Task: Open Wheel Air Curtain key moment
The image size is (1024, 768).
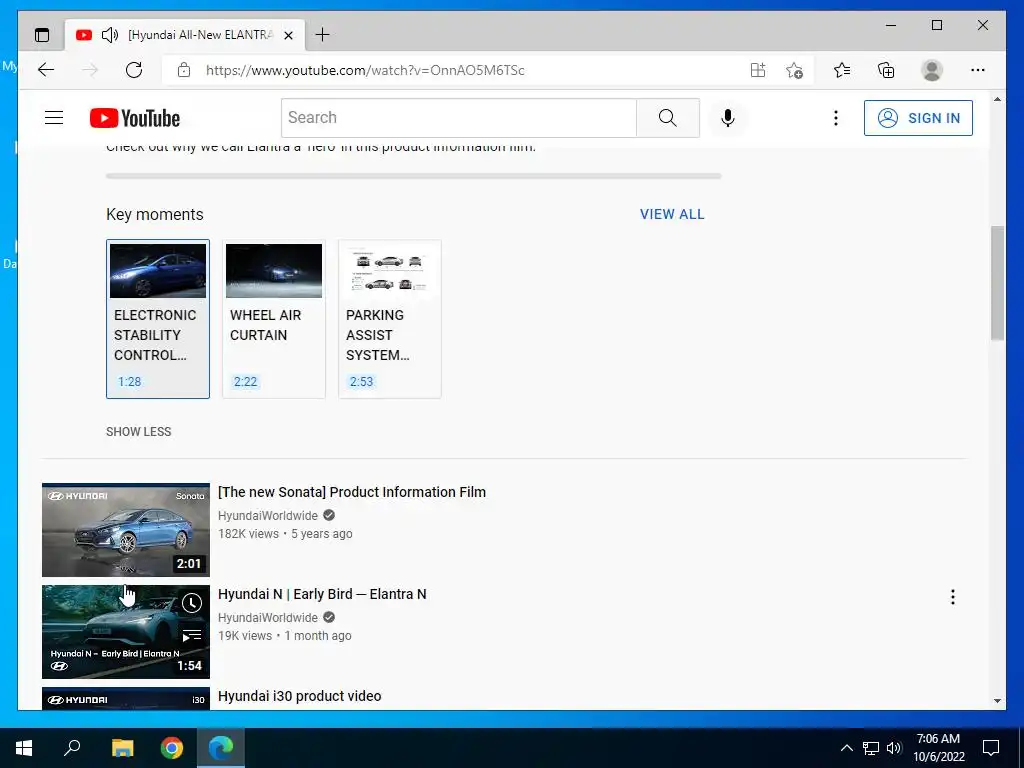Action: pyautogui.click(x=274, y=319)
